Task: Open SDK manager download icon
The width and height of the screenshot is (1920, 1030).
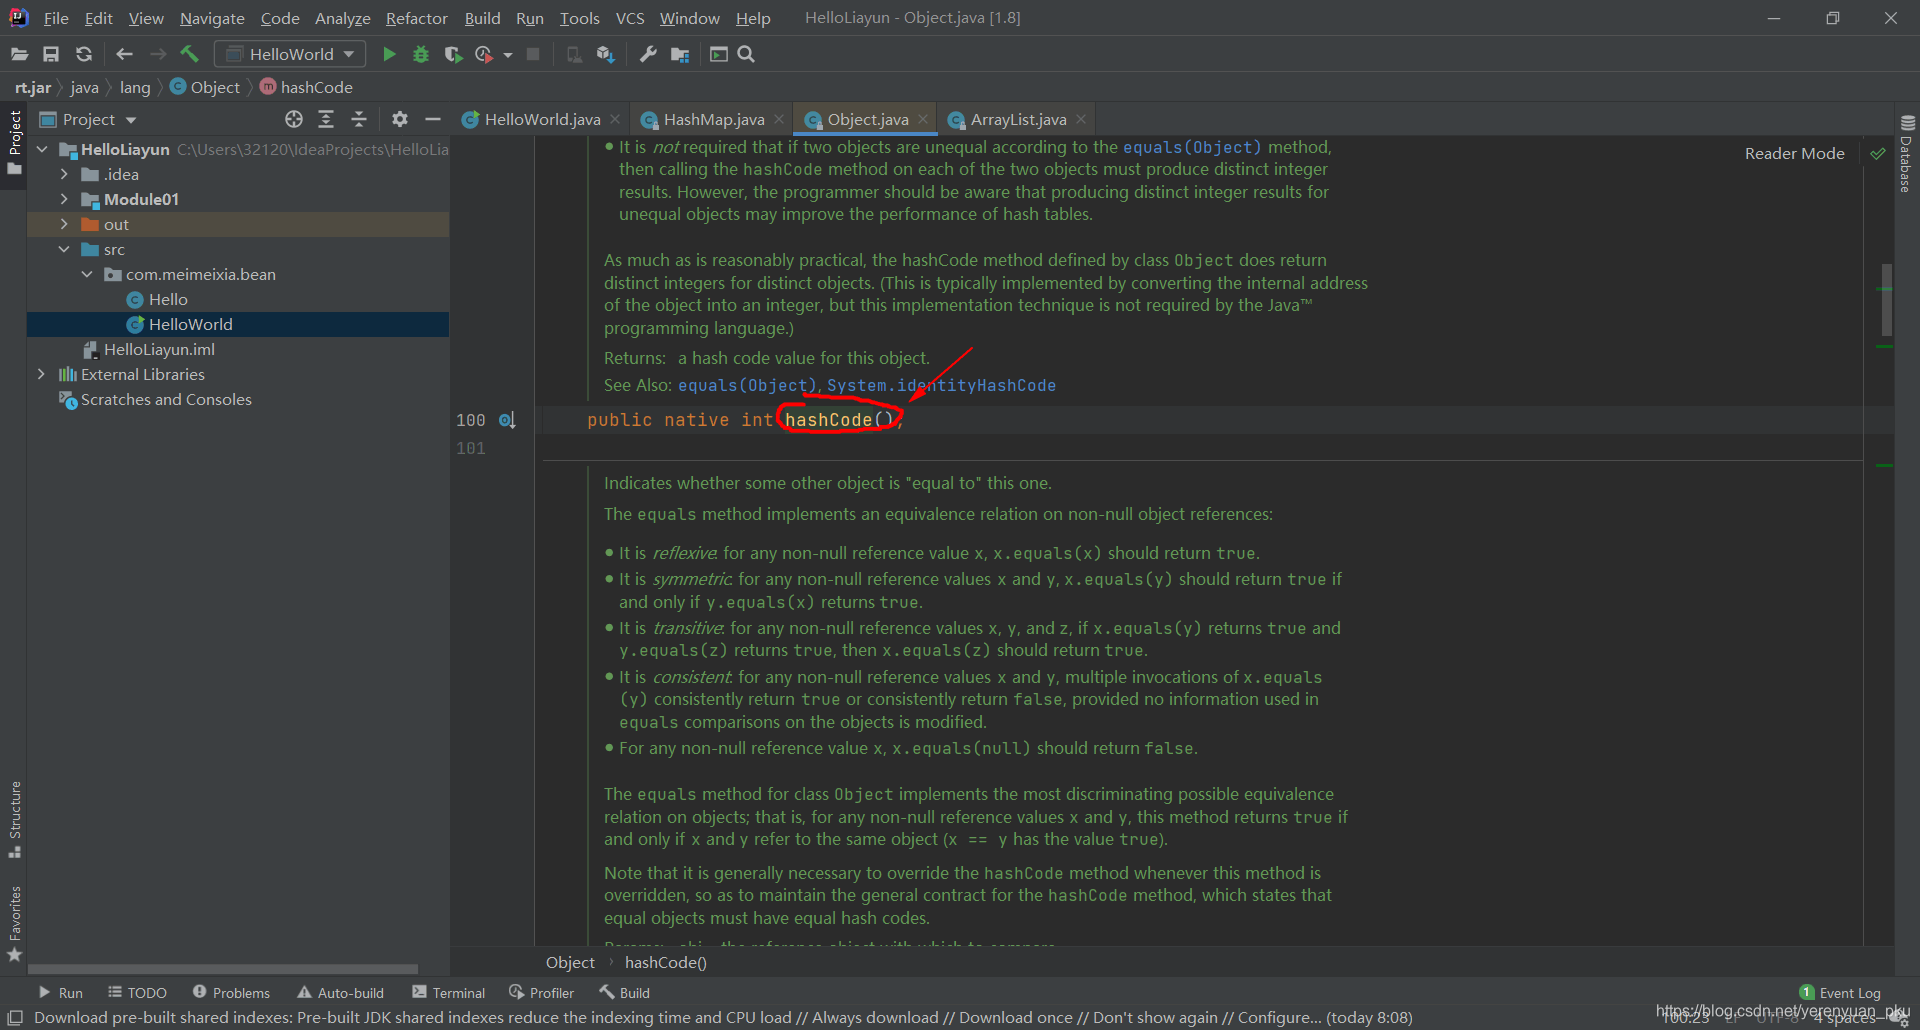Action: [605, 54]
